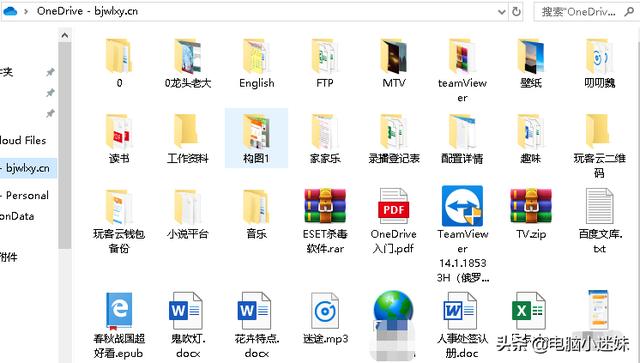Screen dimensions: 640x363
Task: Select the English folder
Action: (x=256, y=63)
